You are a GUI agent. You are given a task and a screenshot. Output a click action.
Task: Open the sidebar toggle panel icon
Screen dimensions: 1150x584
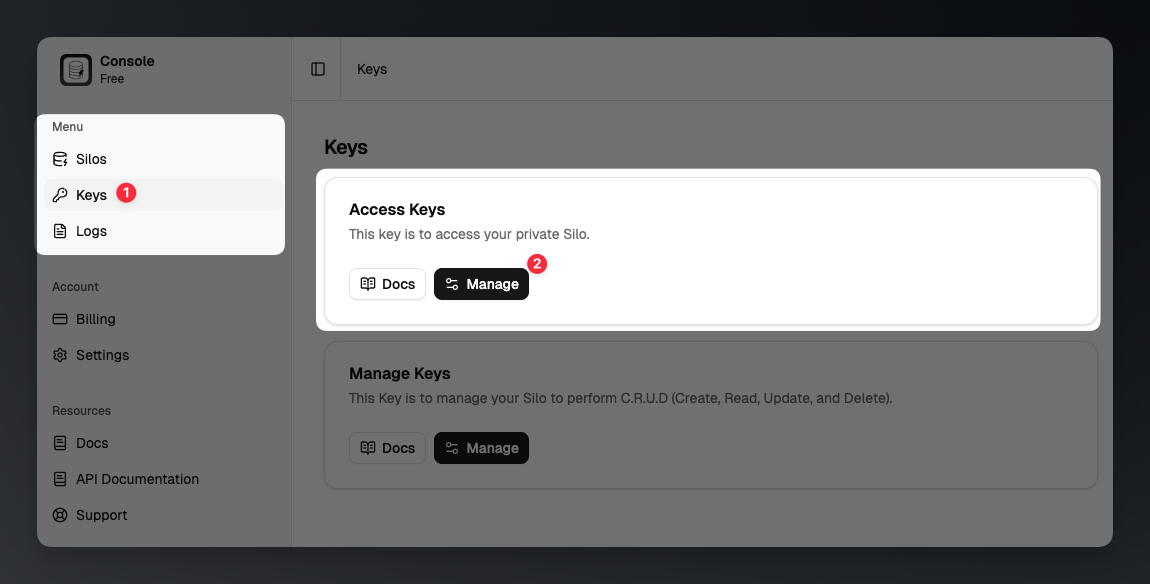pyautogui.click(x=317, y=68)
